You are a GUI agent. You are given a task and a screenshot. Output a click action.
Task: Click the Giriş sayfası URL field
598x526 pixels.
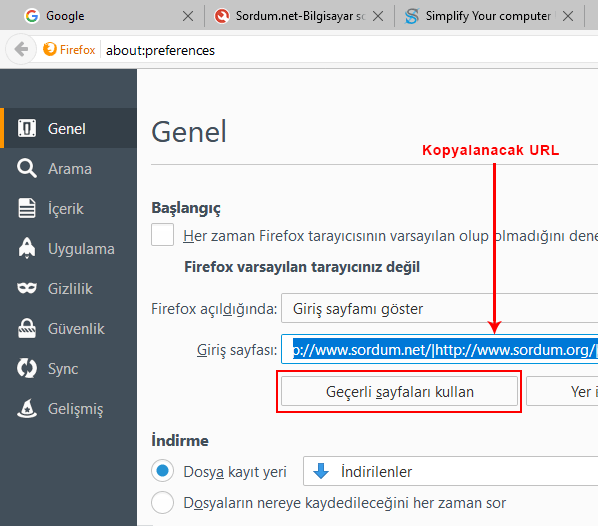(x=439, y=349)
